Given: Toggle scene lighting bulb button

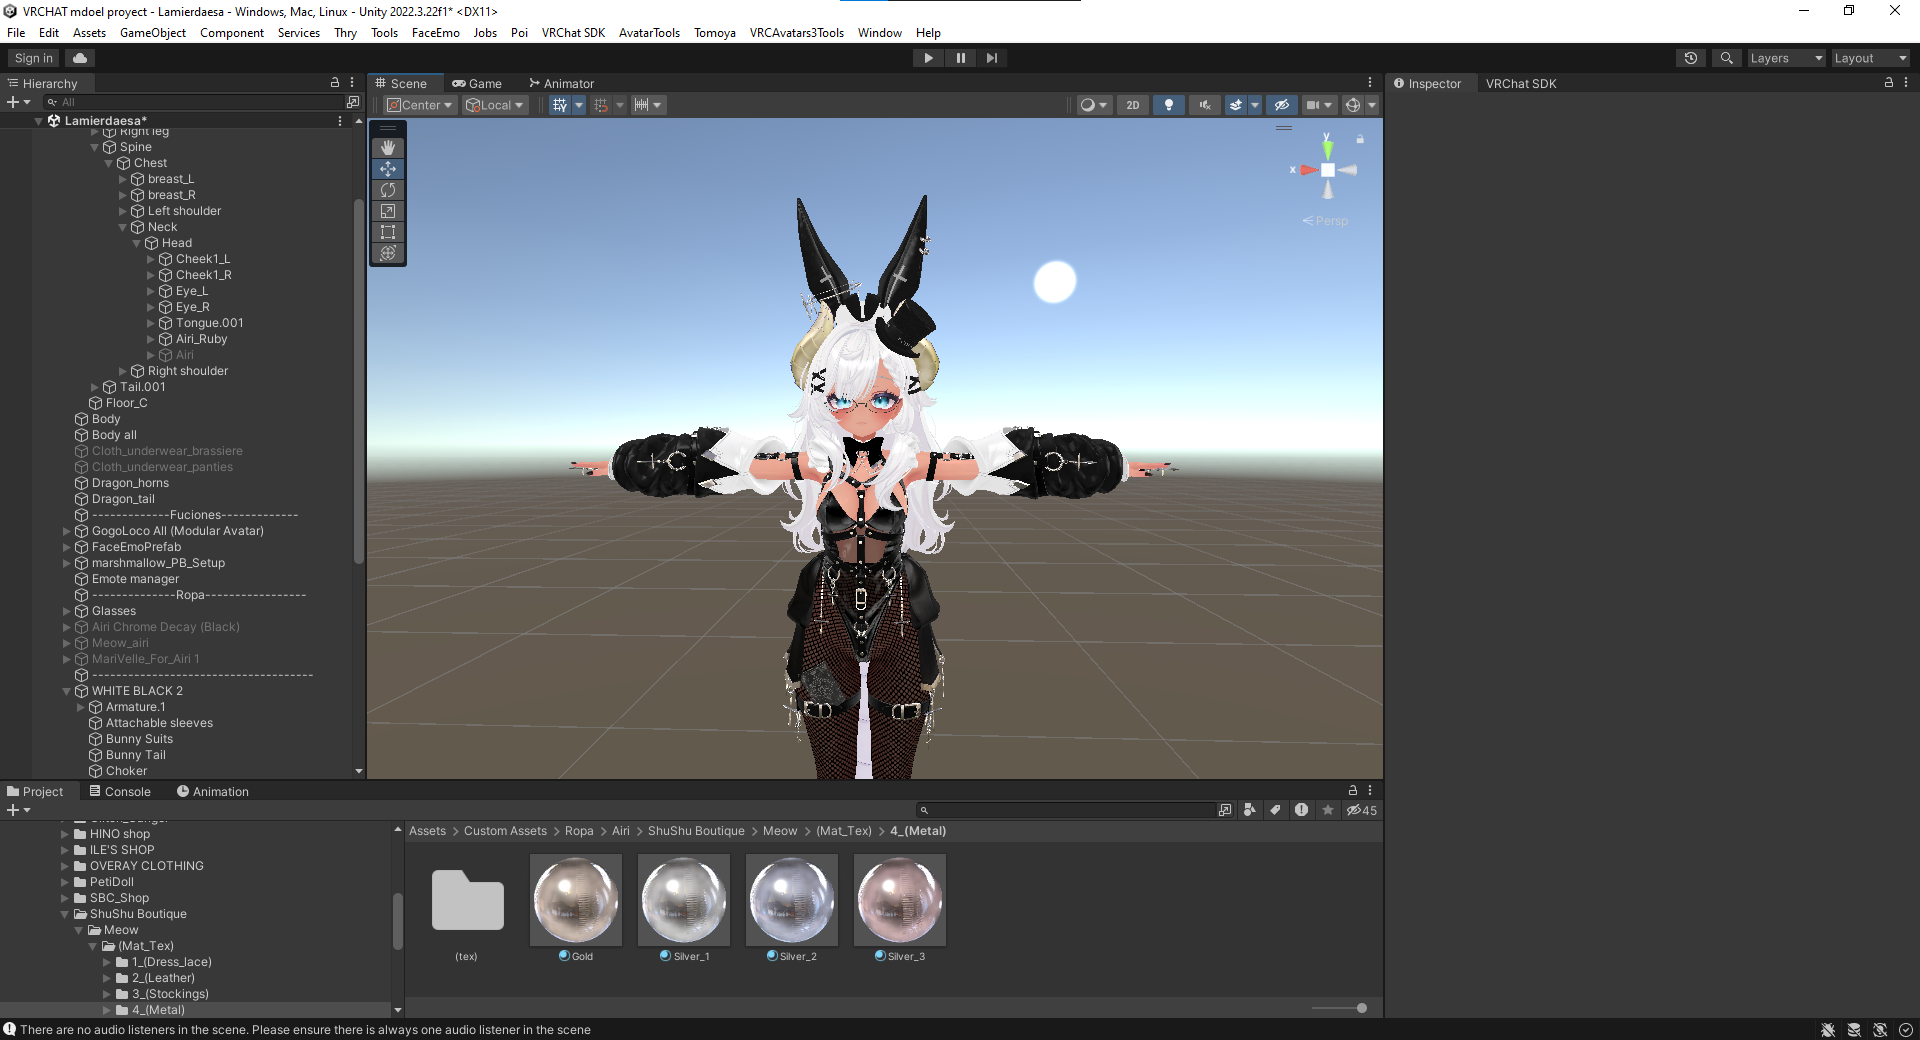Looking at the screenshot, I should click(x=1168, y=105).
